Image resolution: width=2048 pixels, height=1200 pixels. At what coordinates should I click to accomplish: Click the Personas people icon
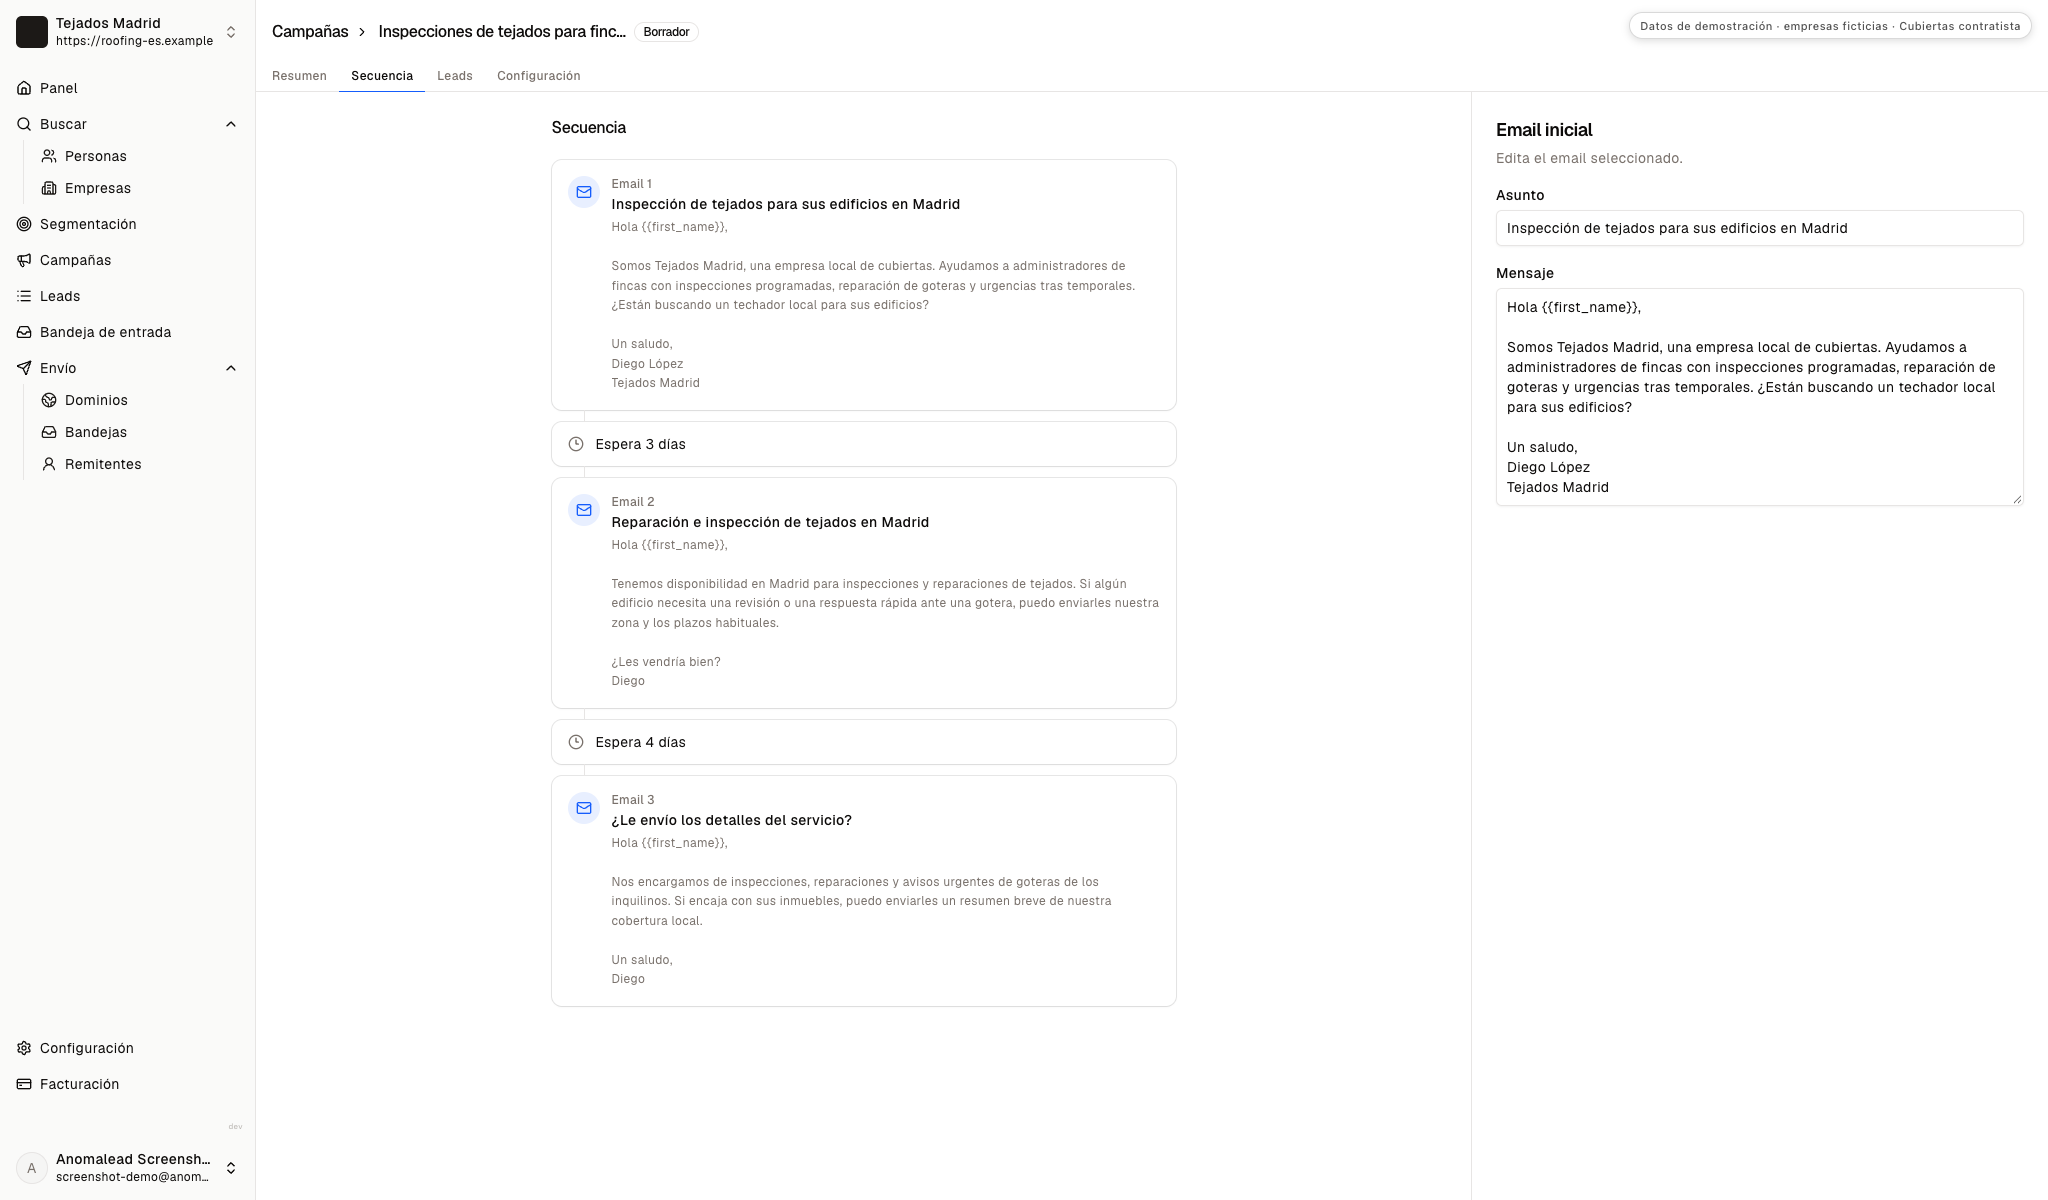point(49,156)
